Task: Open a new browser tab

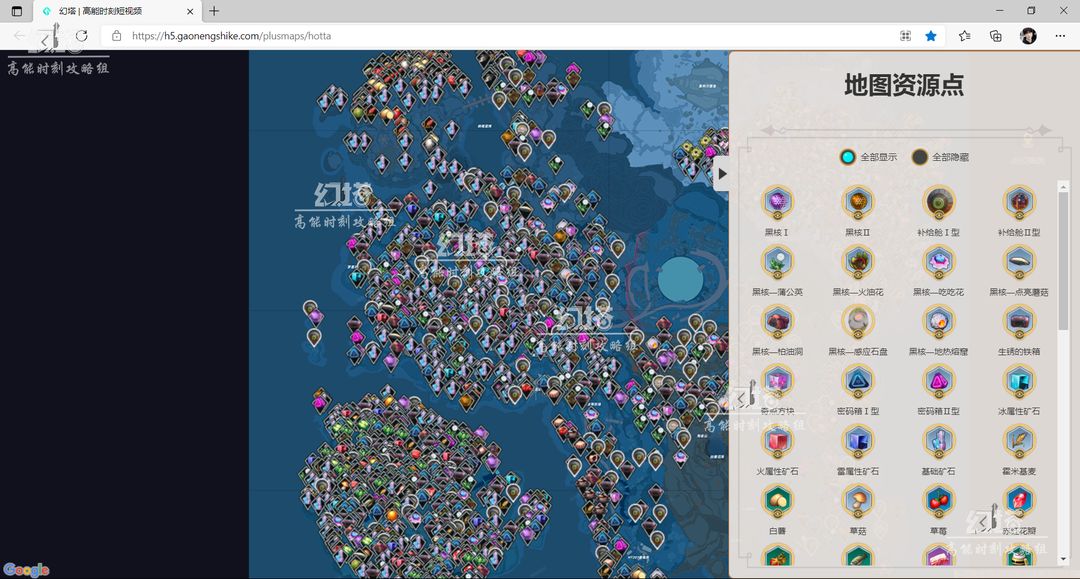Action: (214, 11)
